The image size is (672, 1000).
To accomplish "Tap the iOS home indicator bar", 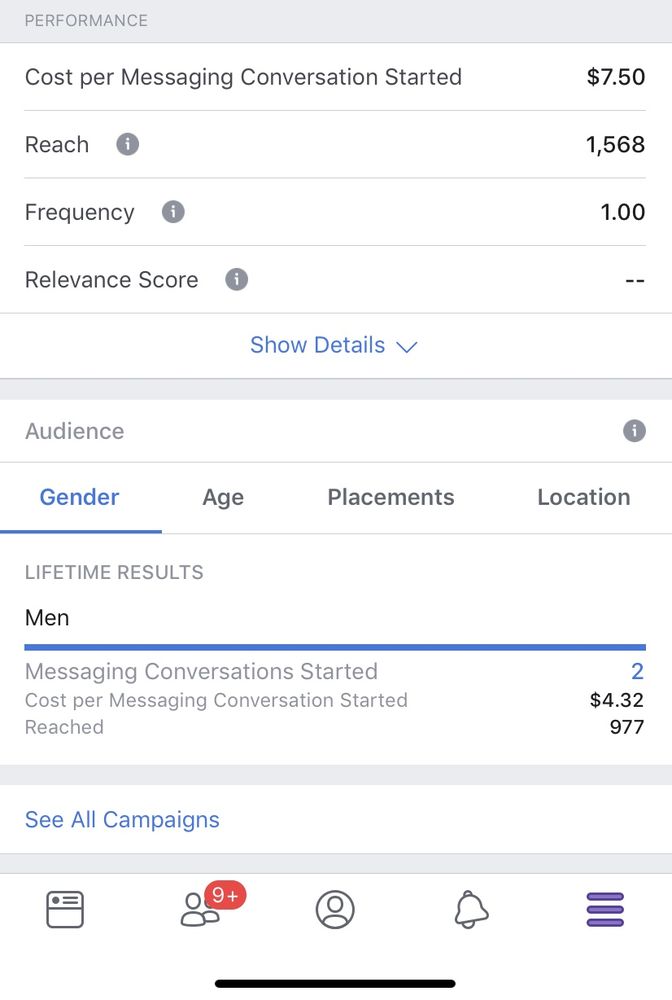I will [x=335, y=984].
